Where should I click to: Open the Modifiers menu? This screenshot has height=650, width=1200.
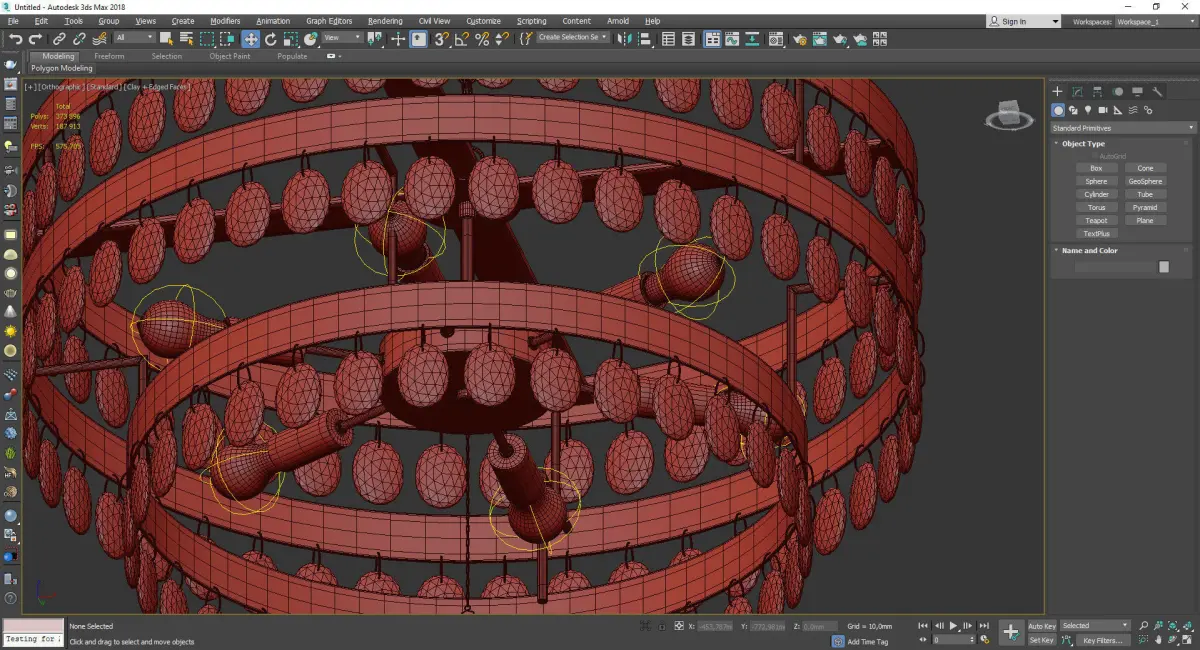pyautogui.click(x=225, y=21)
